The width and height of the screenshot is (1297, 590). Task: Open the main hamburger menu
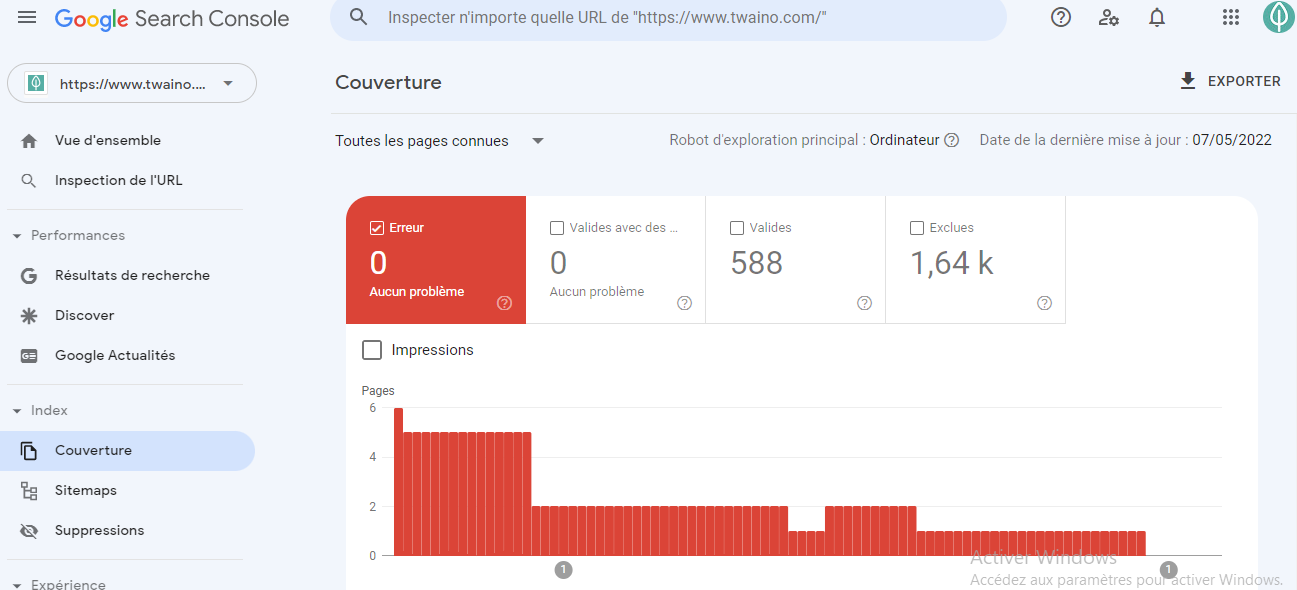pyautogui.click(x=27, y=18)
